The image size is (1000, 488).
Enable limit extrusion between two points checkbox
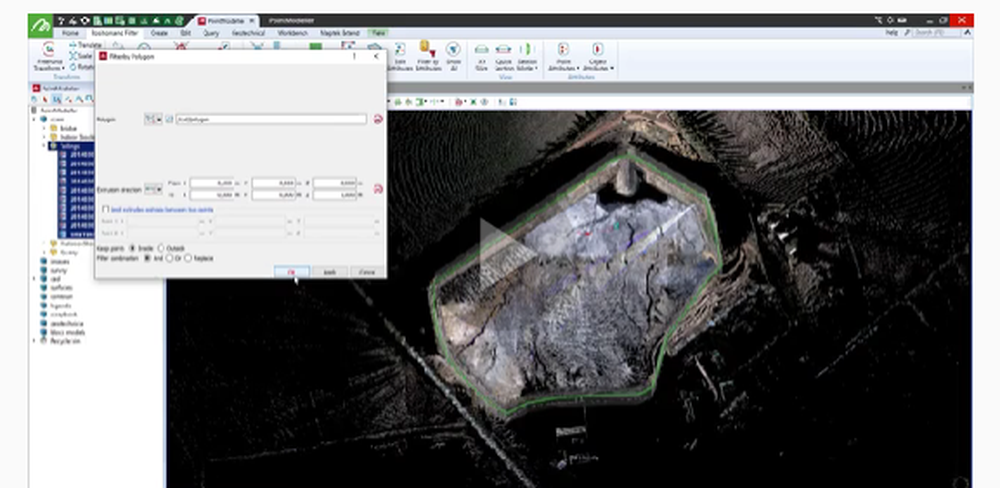click(x=106, y=209)
